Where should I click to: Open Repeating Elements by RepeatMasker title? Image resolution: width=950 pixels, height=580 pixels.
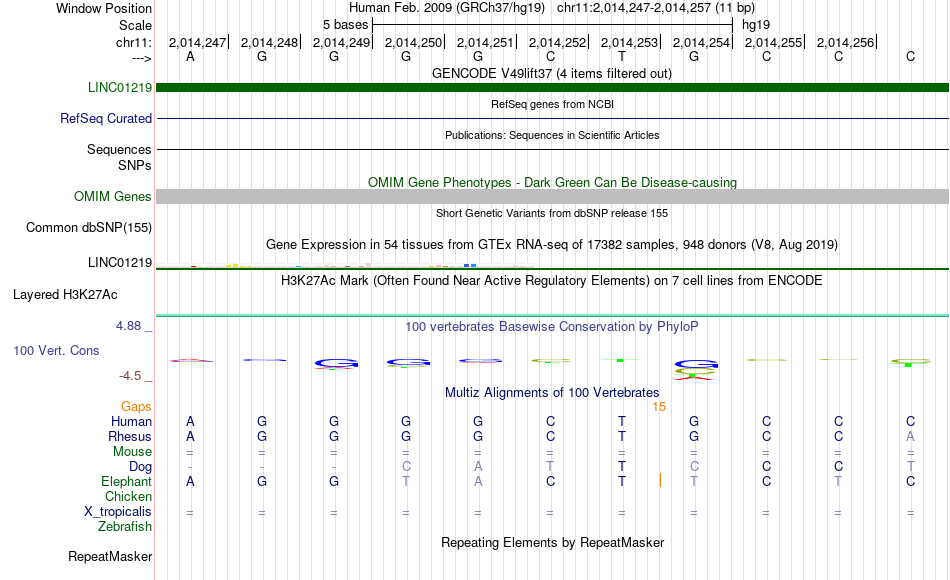coord(552,542)
